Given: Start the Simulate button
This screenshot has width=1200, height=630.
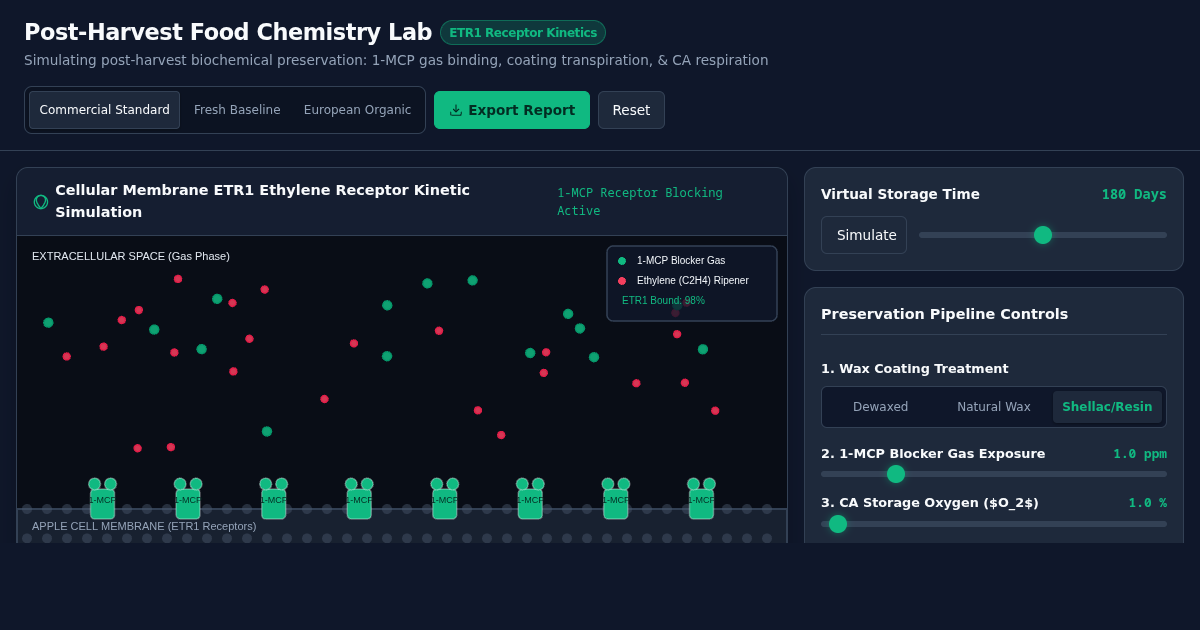Looking at the screenshot, I should point(864,235).
